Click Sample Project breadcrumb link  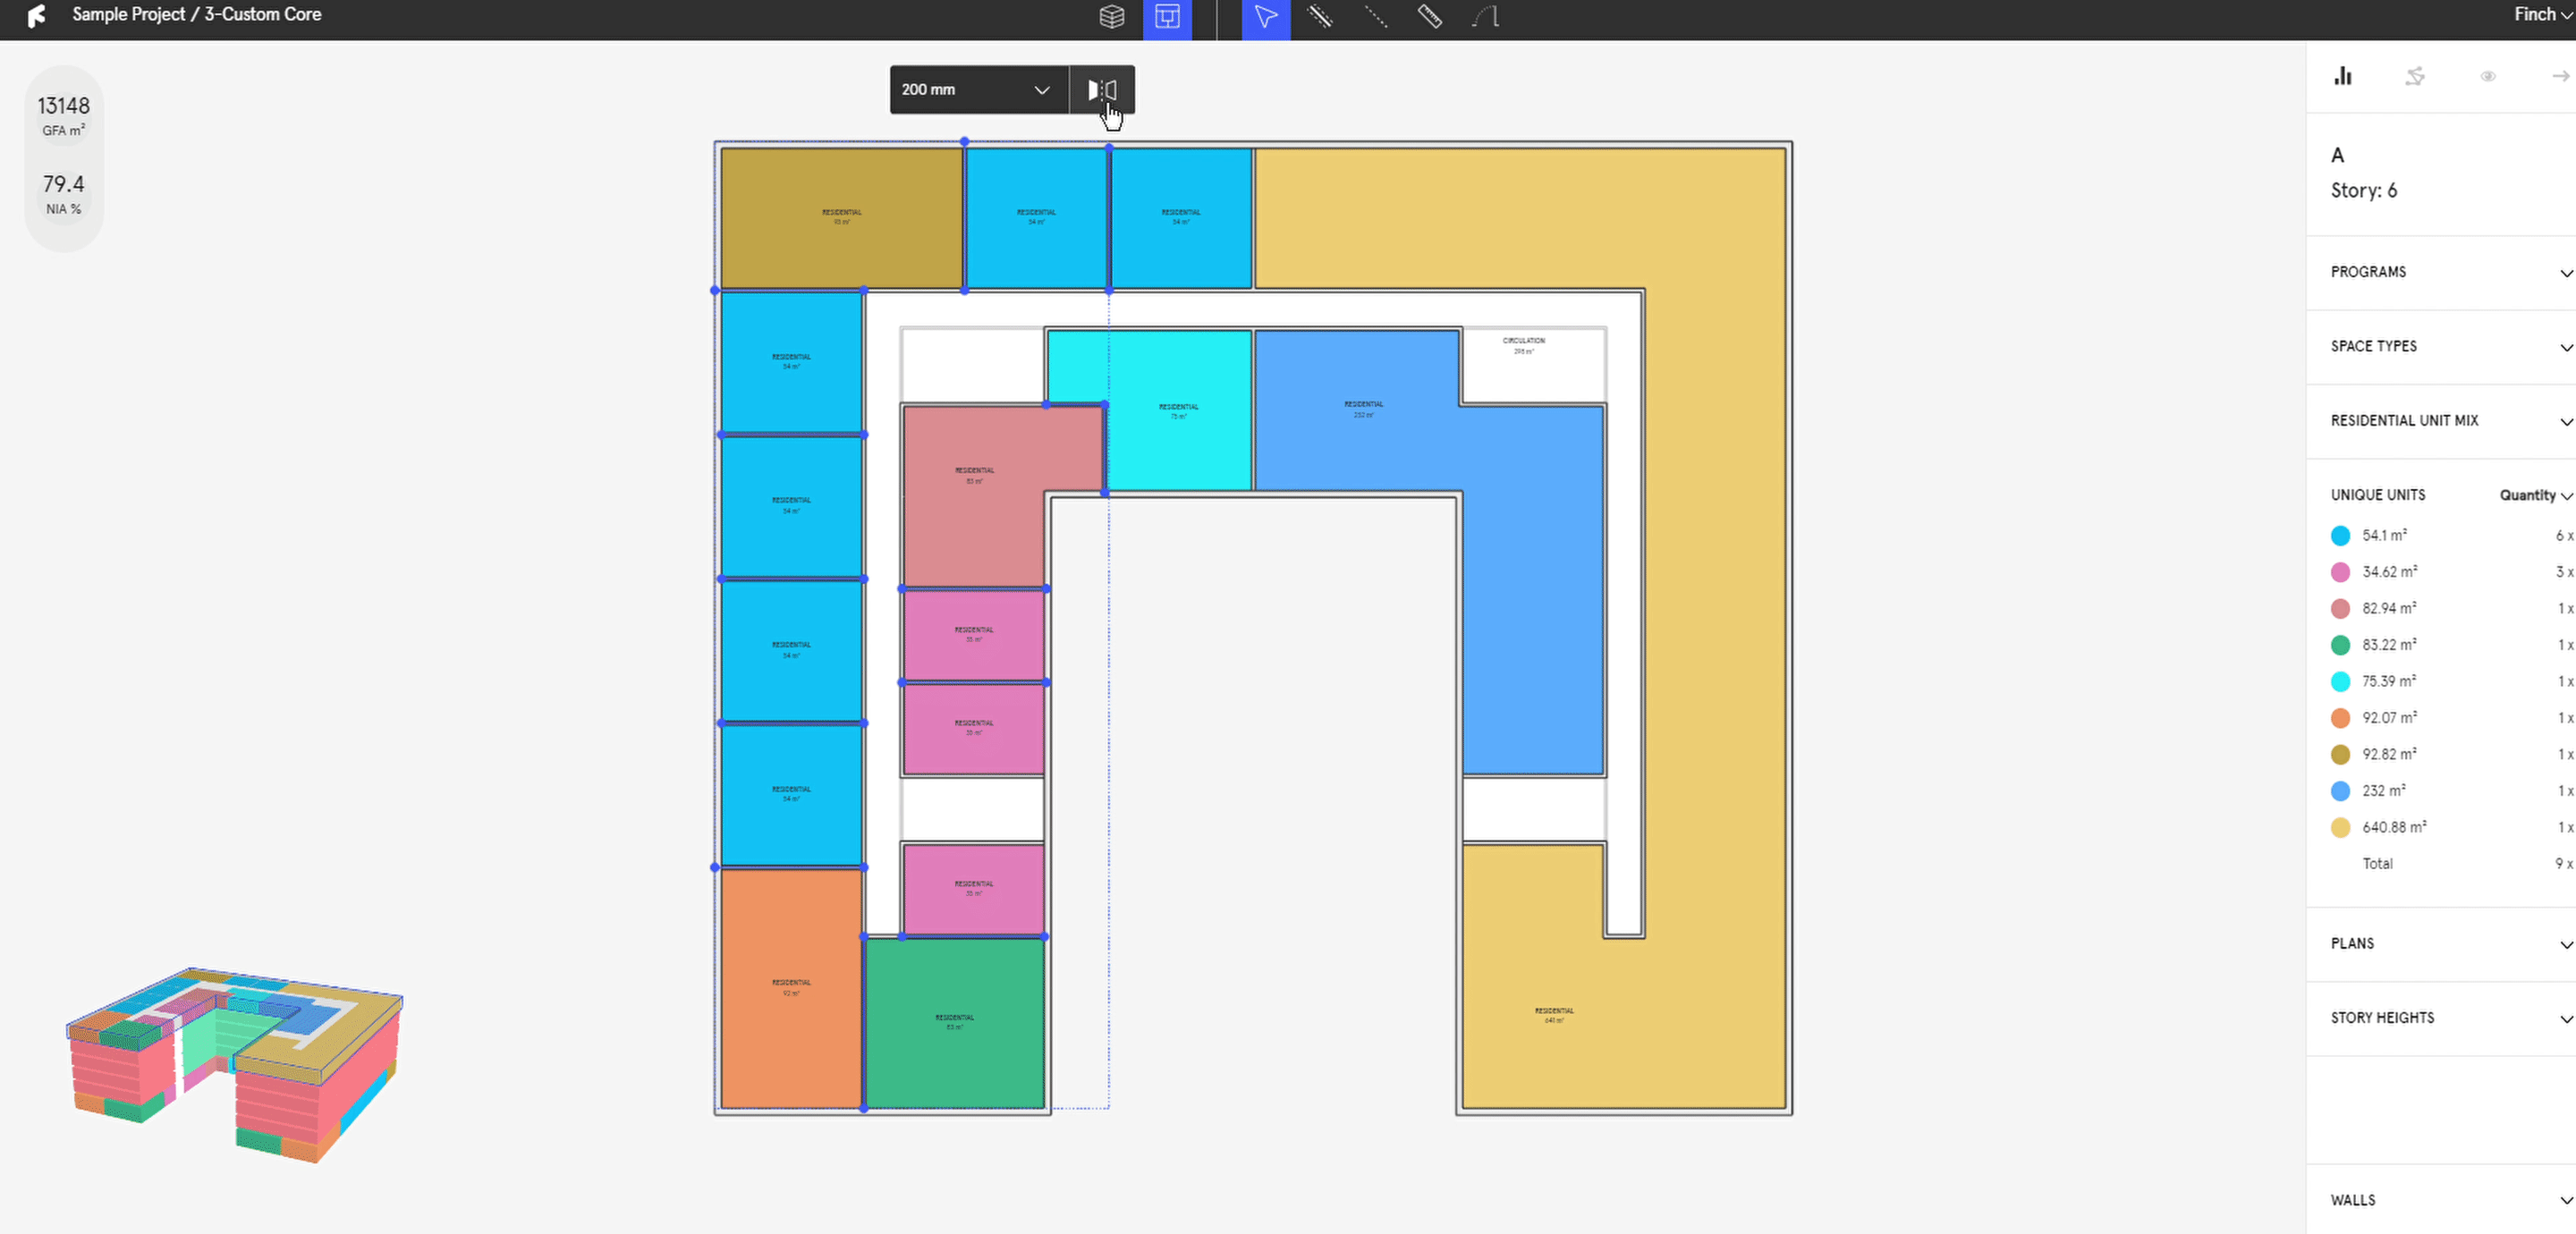[128, 14]
